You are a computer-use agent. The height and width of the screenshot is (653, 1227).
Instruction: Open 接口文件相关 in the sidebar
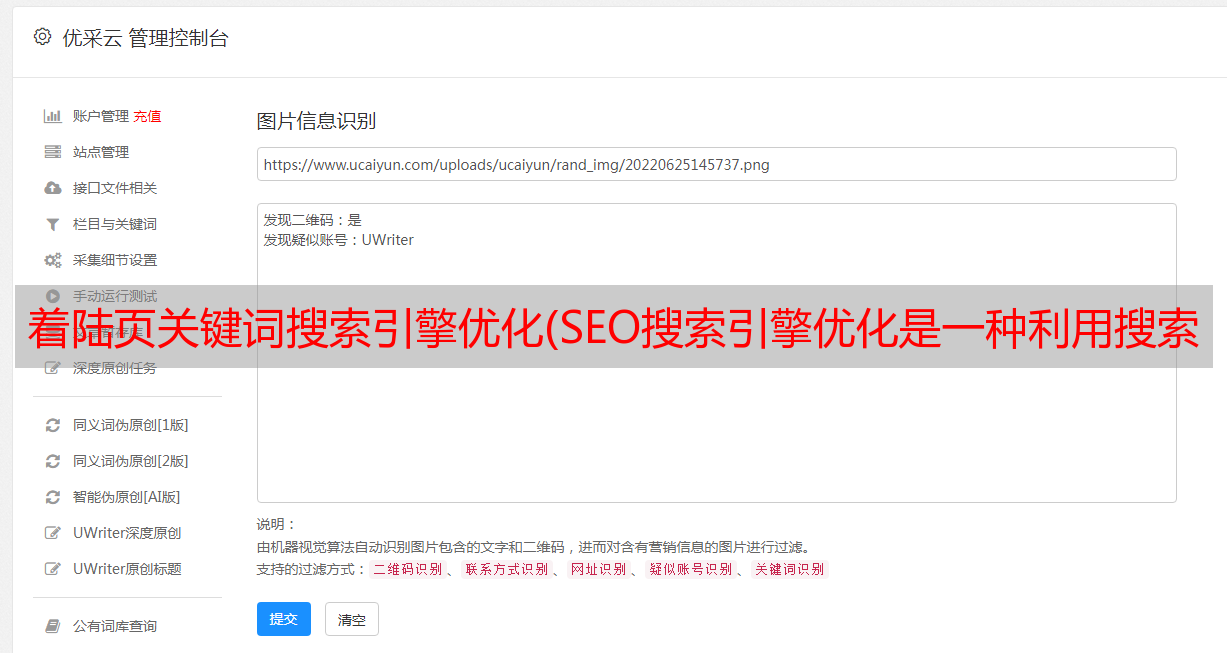[x=115, y=188]
